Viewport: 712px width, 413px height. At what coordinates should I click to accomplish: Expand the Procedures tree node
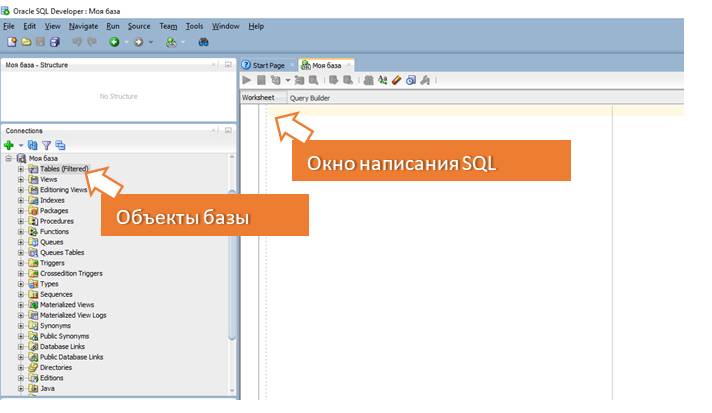pos(20,221)
